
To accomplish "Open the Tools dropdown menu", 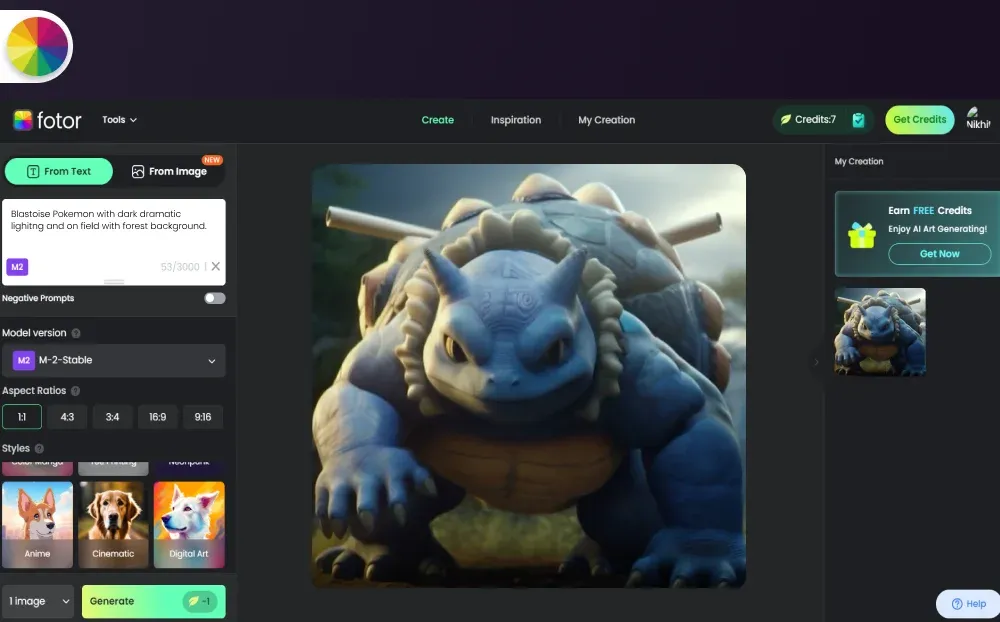I will pos(119,120).
